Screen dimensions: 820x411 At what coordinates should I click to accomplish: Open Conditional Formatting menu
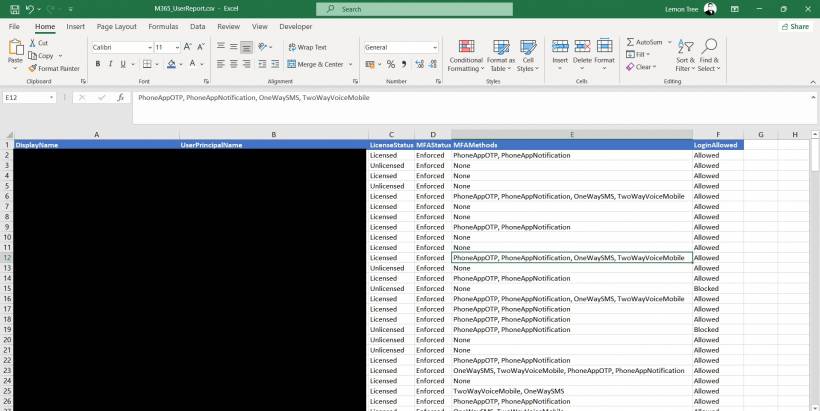(x=465, y=55)
